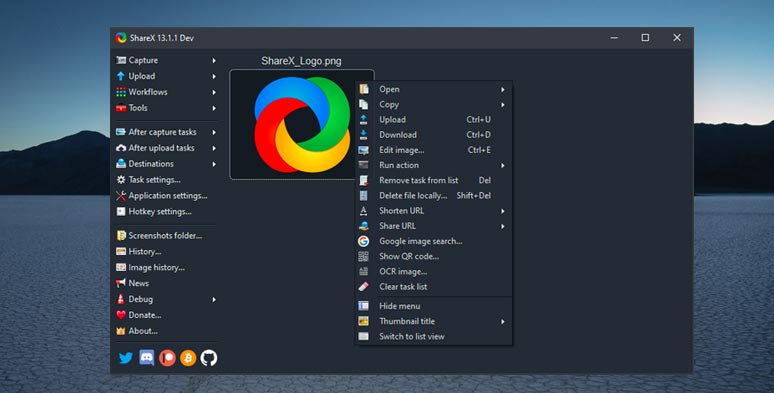Screen dimensions: 774x393
Task: Click the Workflows grid icon
Action: click(x=121, y=92)
